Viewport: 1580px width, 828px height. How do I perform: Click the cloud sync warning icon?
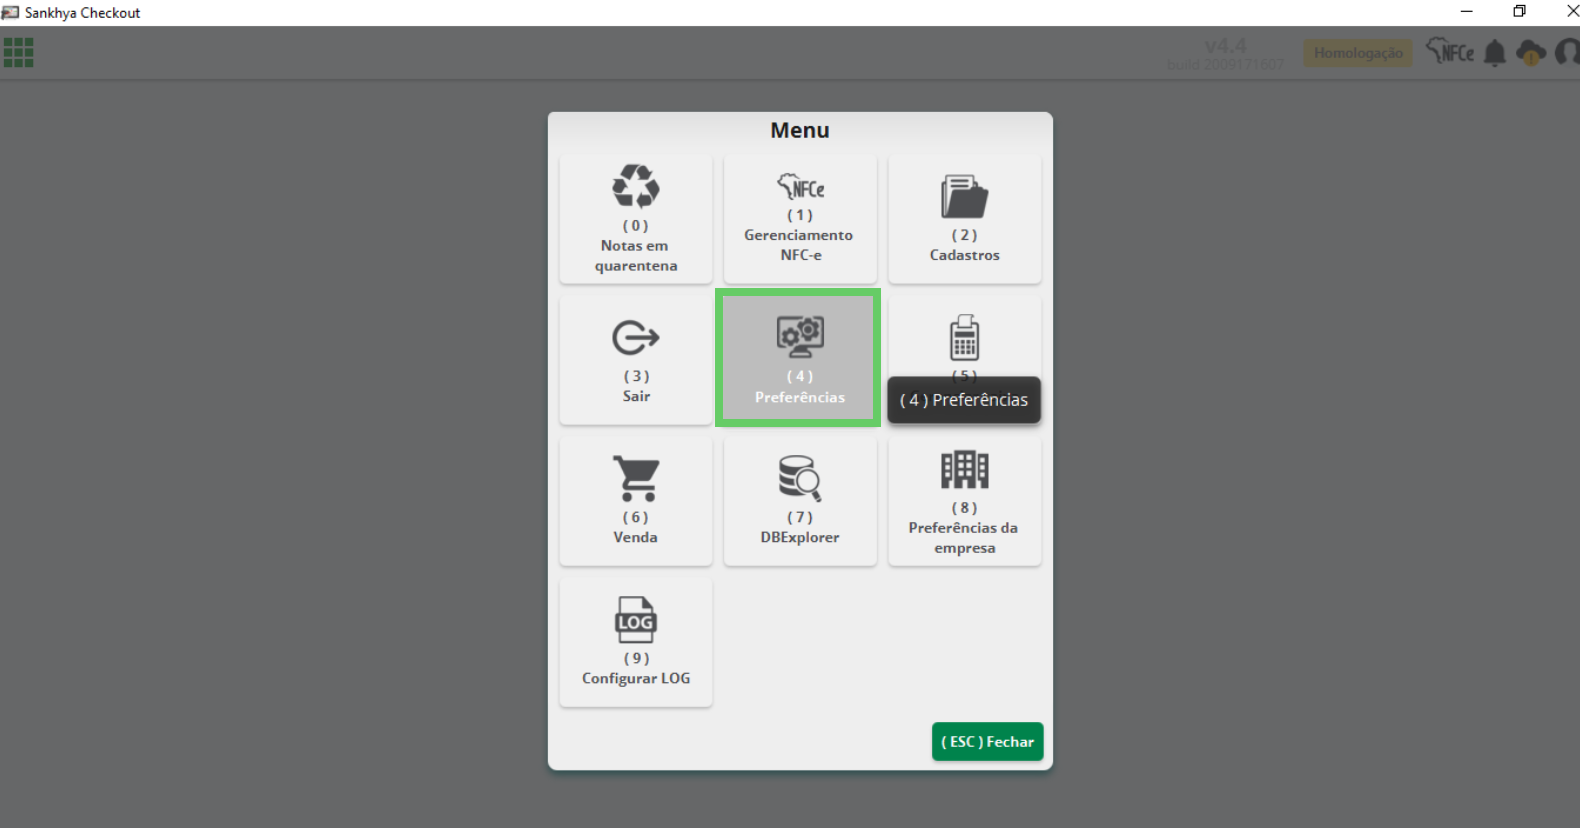[x=1531, y=53]
